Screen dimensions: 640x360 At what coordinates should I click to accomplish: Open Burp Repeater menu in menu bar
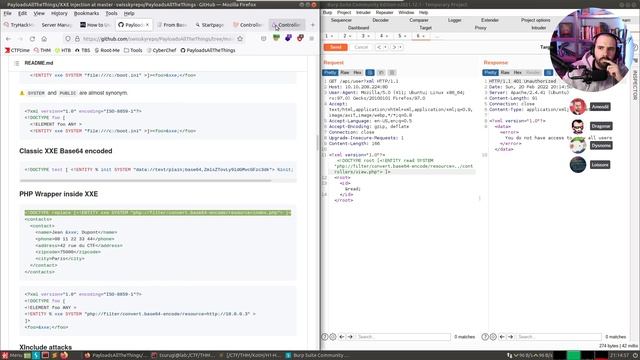(x=384, y=13)
